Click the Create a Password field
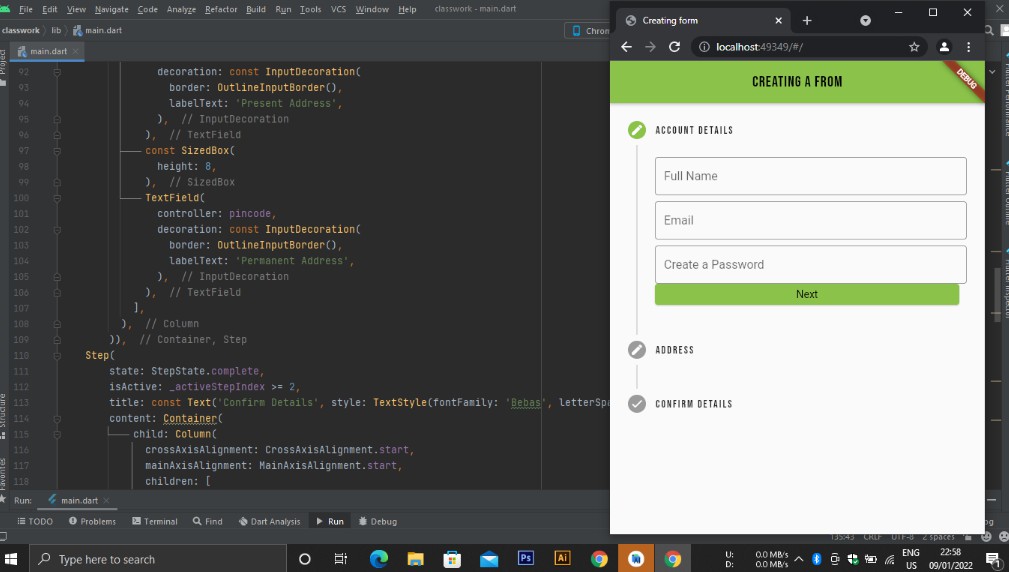Screen dimensions: 1009x572 coord(811,264)
